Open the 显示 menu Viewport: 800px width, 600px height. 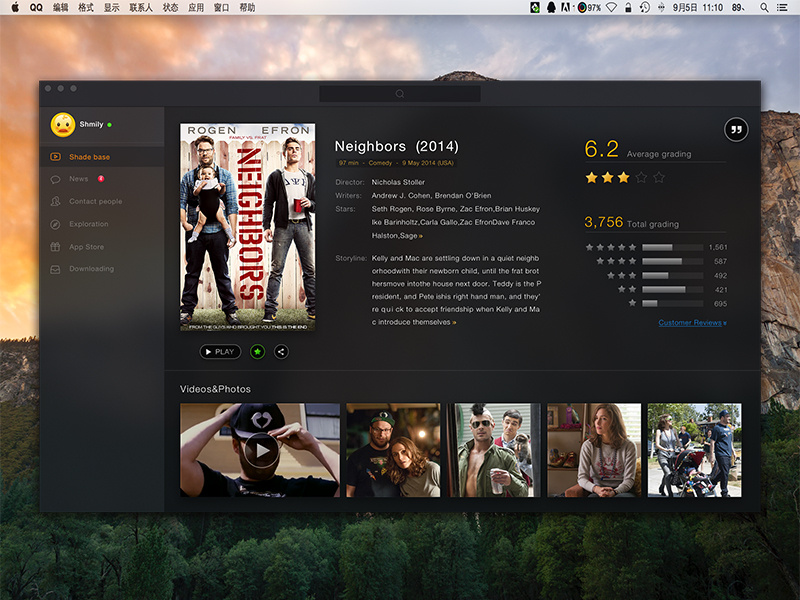click(111, 7)
